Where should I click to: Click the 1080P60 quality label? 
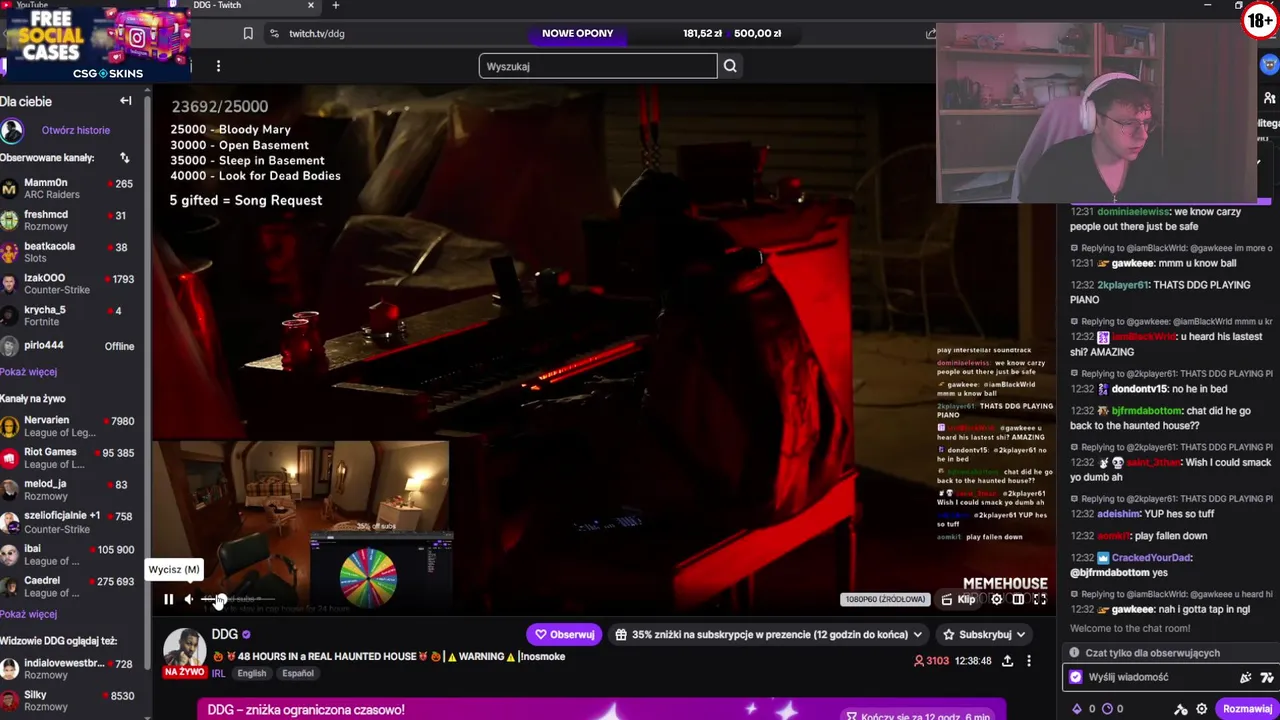[885, 599]
